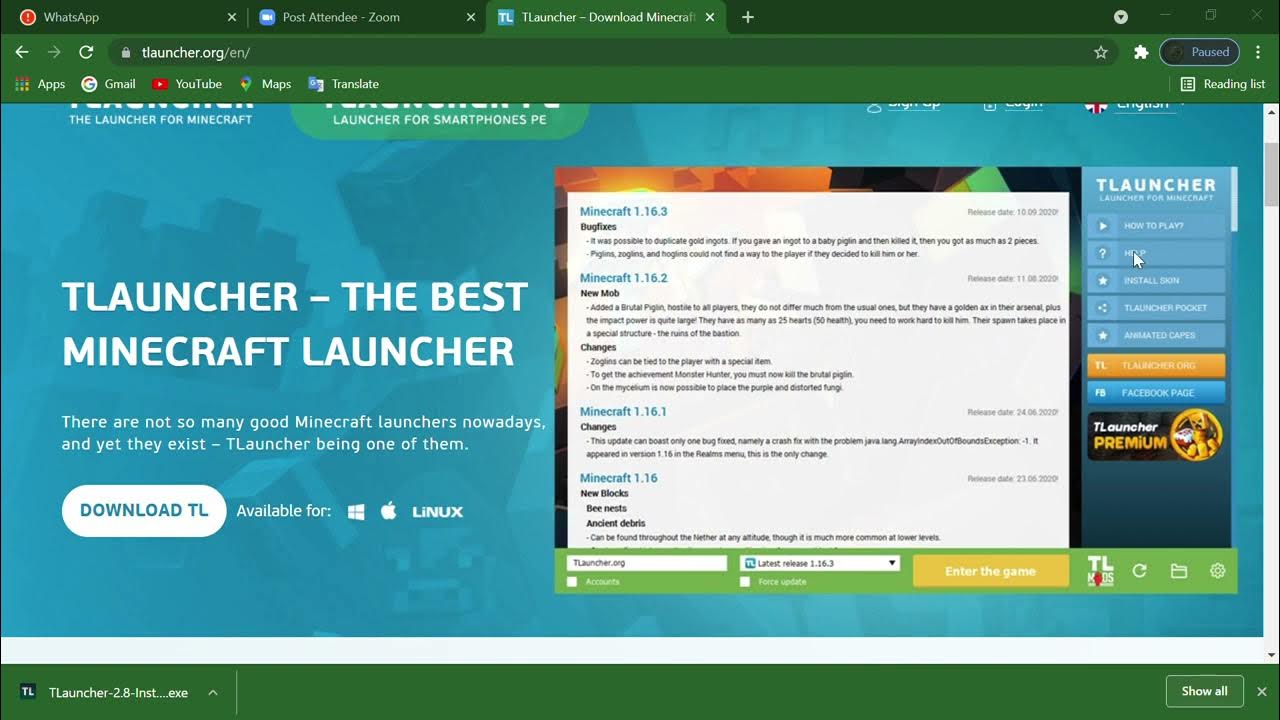1280x720 pixels.
Task: Switch to the Post Attendee - Zoom tab
Action: (x=364, y=17)
